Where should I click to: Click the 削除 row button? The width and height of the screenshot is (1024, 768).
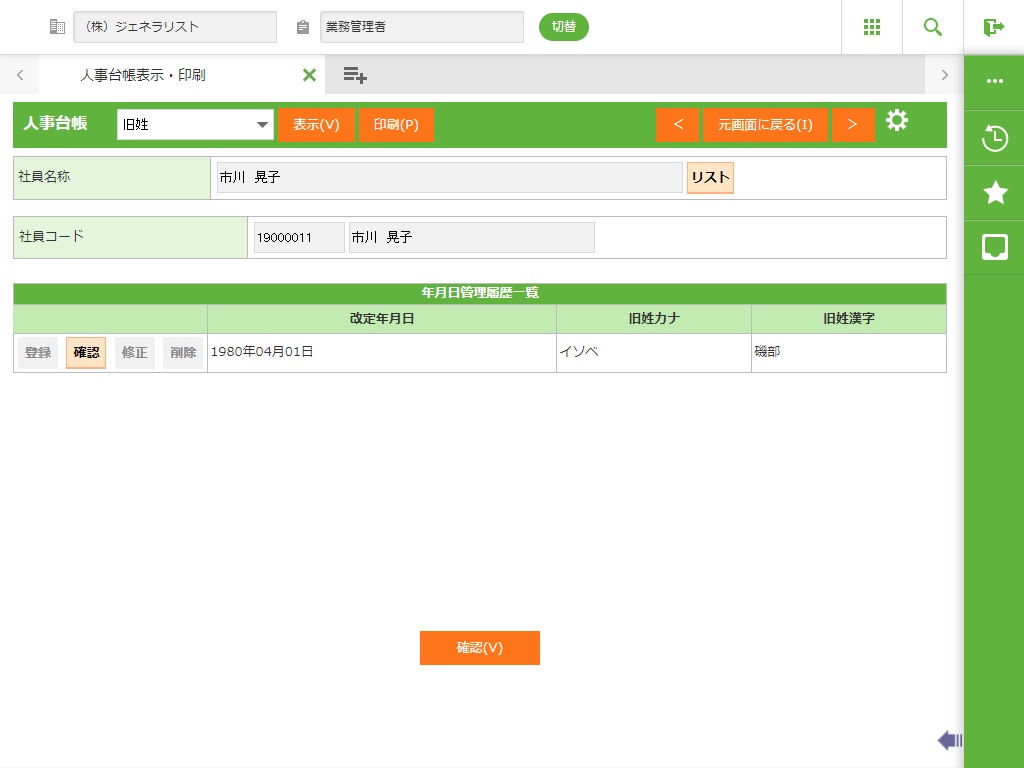(183, 353)
